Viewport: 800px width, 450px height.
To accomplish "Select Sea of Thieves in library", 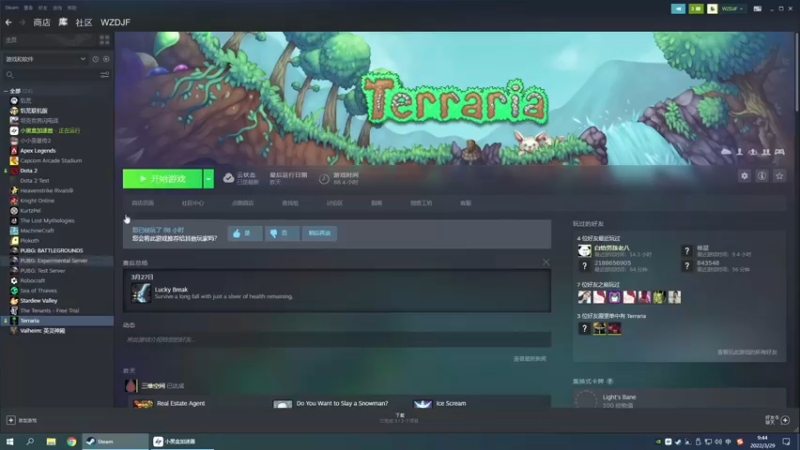I will click(38, 290).
